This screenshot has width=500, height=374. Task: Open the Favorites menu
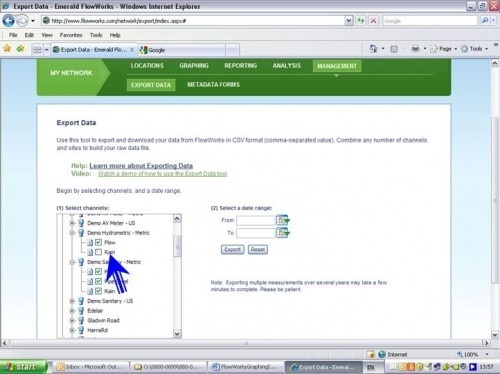pyautogui.click(x=71, y=35)
